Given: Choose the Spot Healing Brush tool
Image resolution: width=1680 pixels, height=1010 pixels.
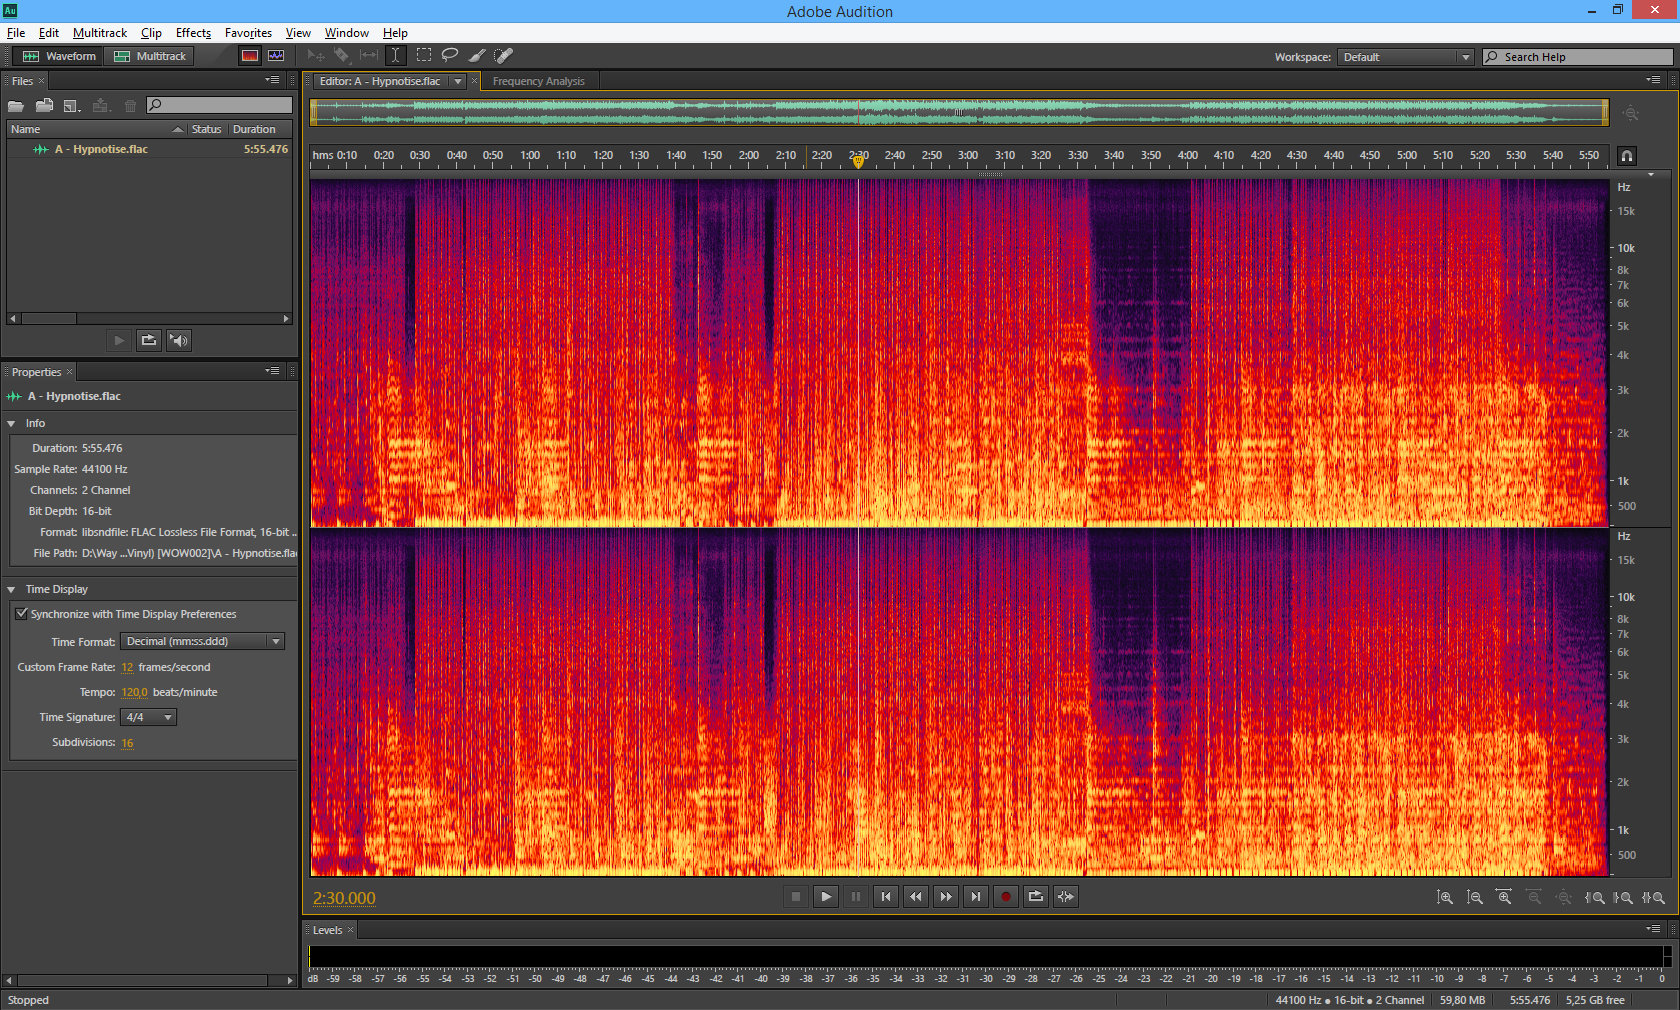Looking at the screenshot, I should pos(504,56).
